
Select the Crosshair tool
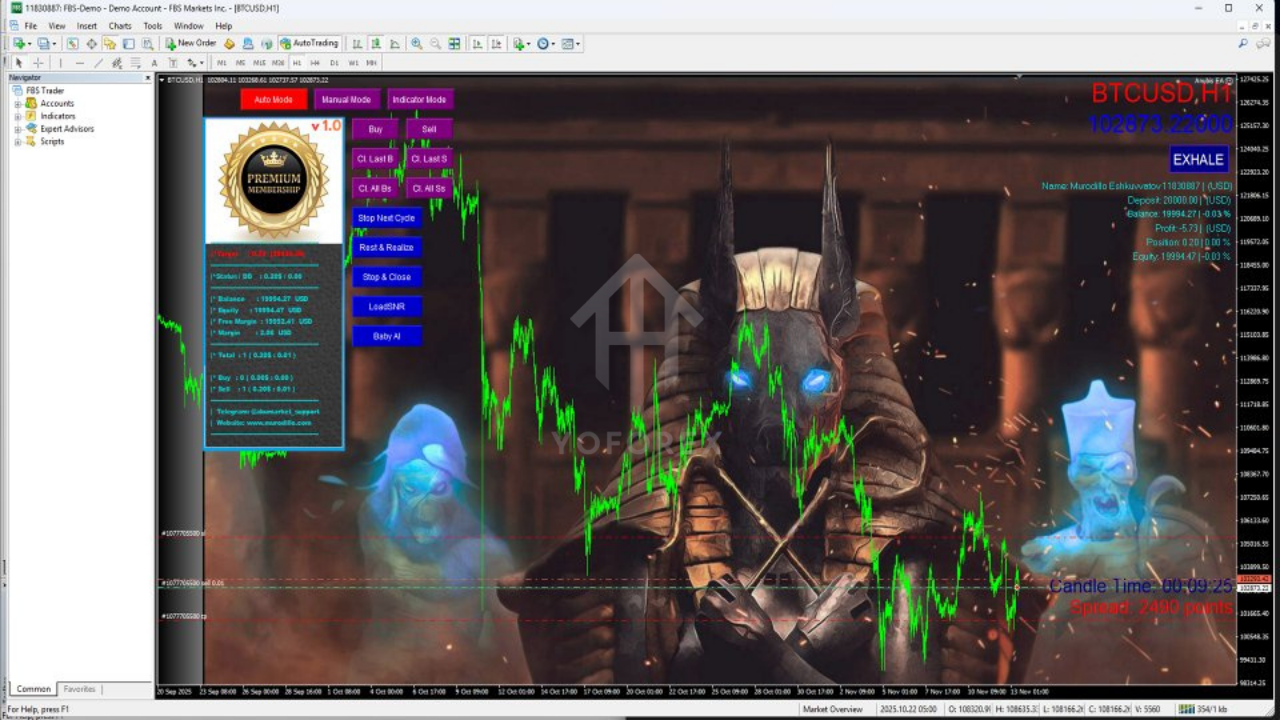pos(37,62)
